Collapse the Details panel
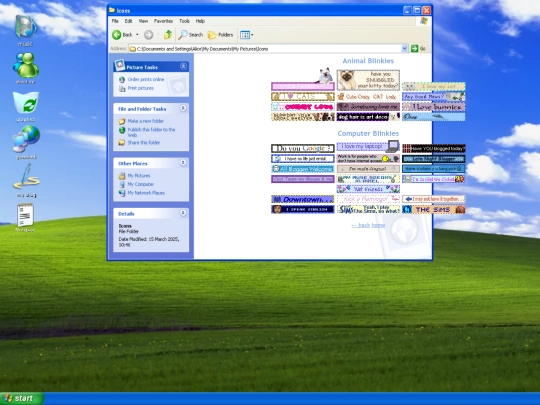 183,213
